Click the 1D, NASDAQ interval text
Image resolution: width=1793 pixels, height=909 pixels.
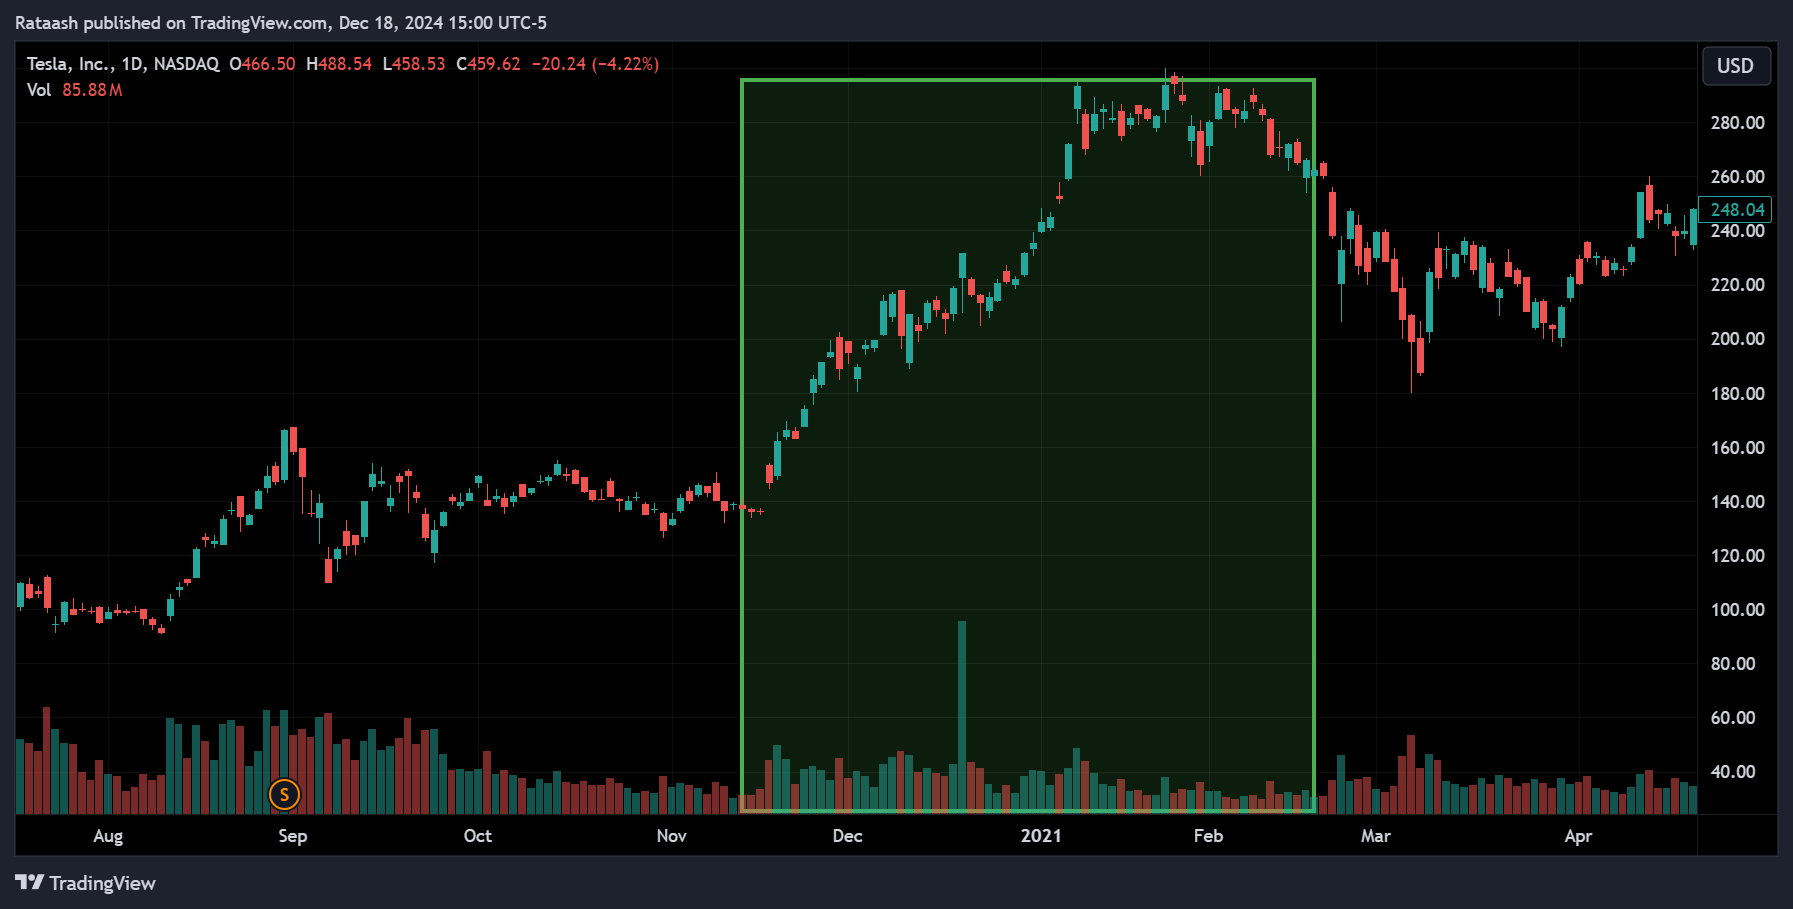[170, 64]
